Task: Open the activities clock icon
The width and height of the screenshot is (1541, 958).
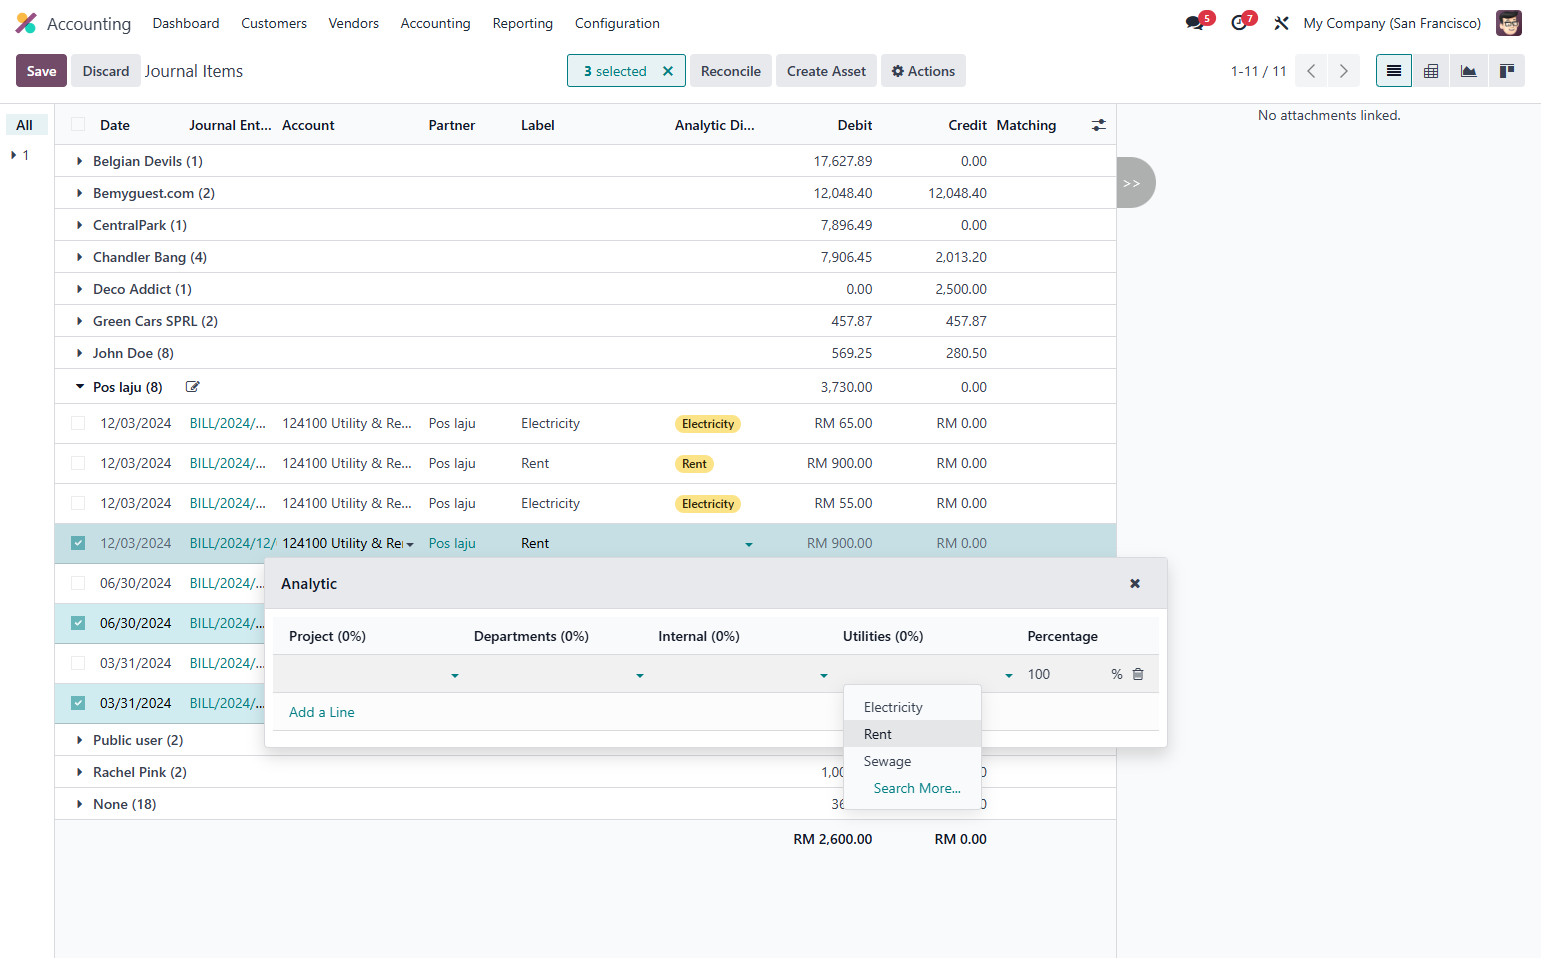Action: (1239, 23)
